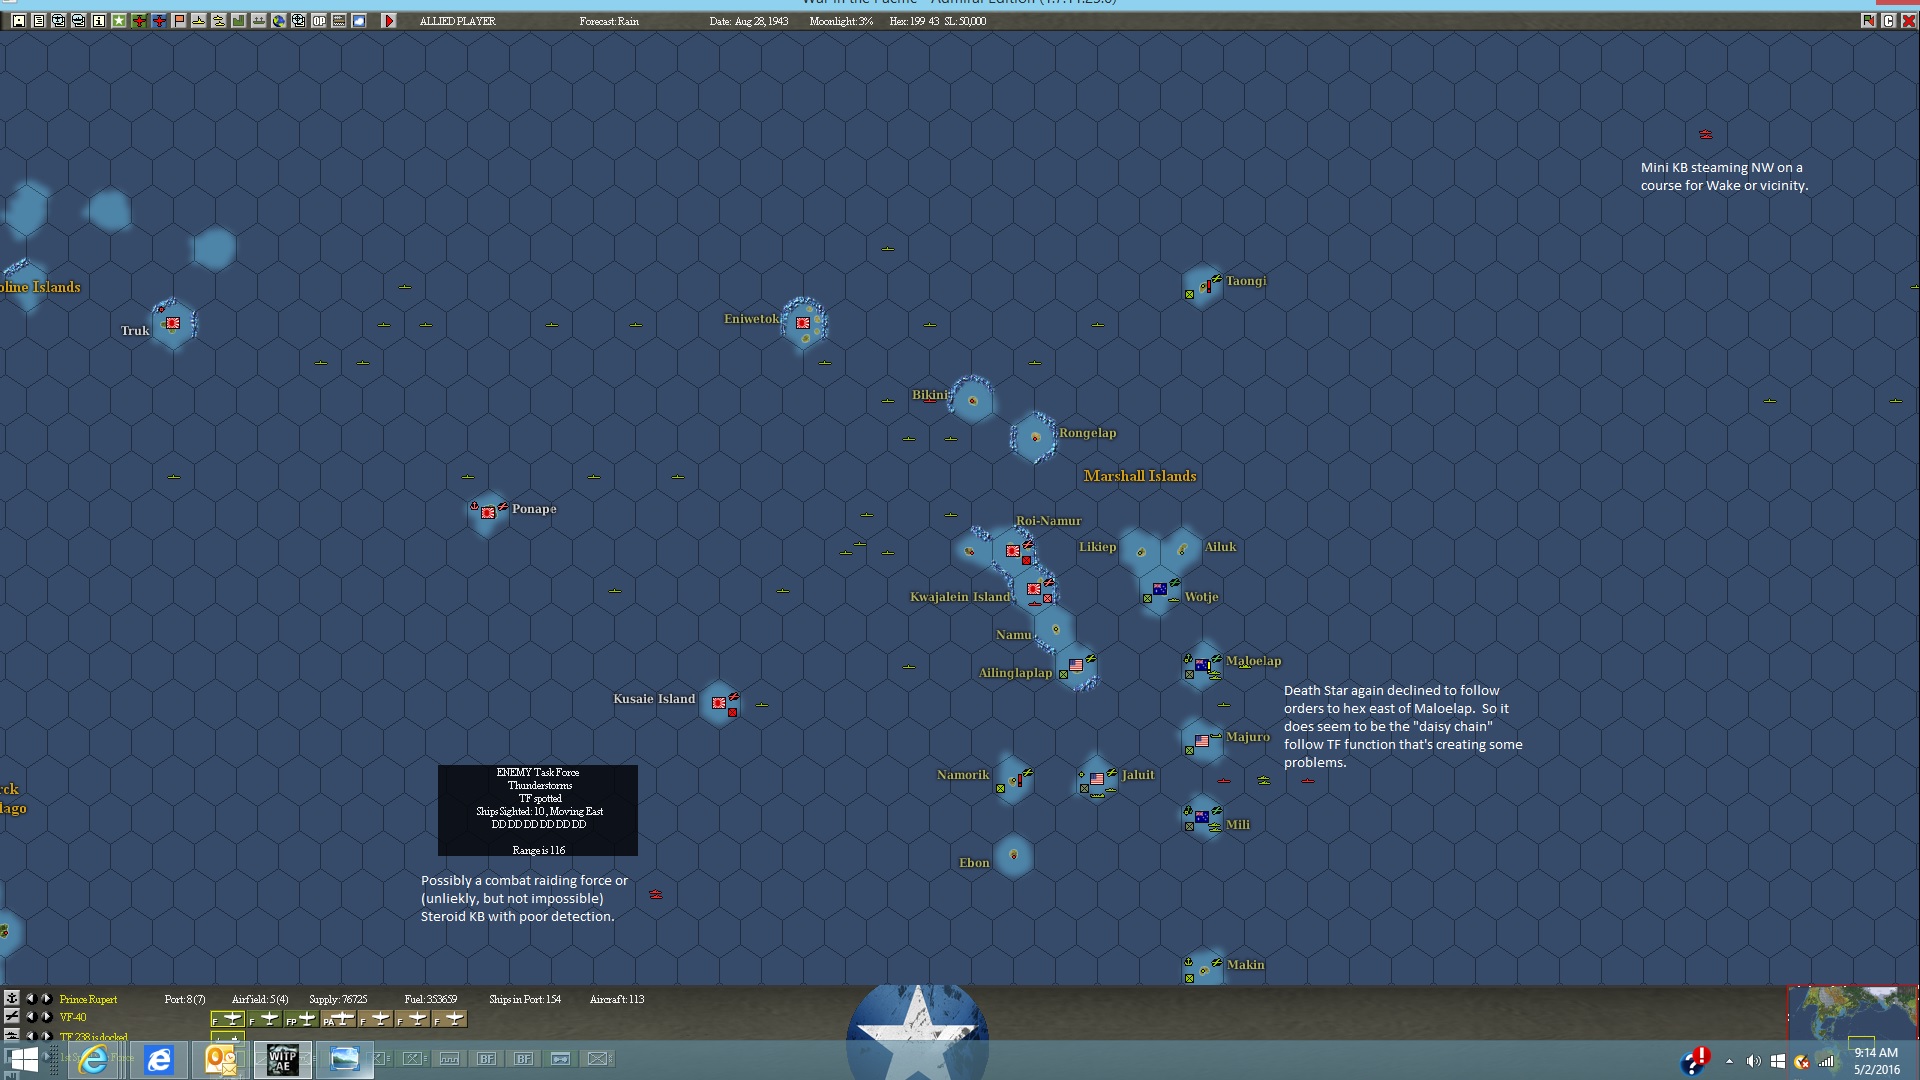1920x1080 pixels.
Task: Select the FP fighter squadron icon
Action: [301, 1019]
